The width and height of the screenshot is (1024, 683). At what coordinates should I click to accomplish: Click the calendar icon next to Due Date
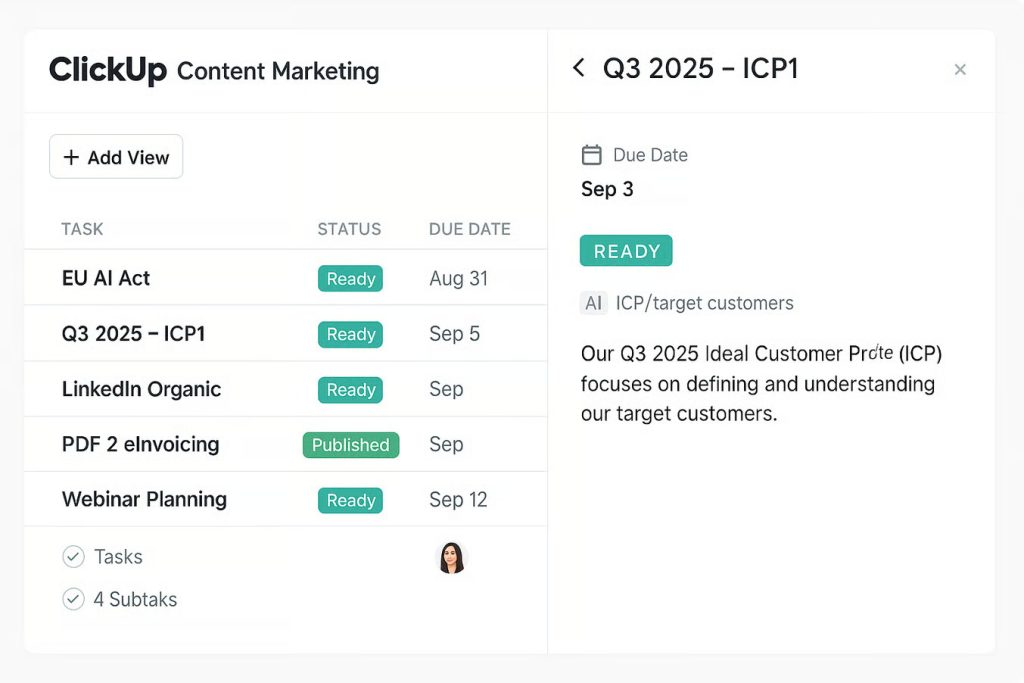(592, 155)
